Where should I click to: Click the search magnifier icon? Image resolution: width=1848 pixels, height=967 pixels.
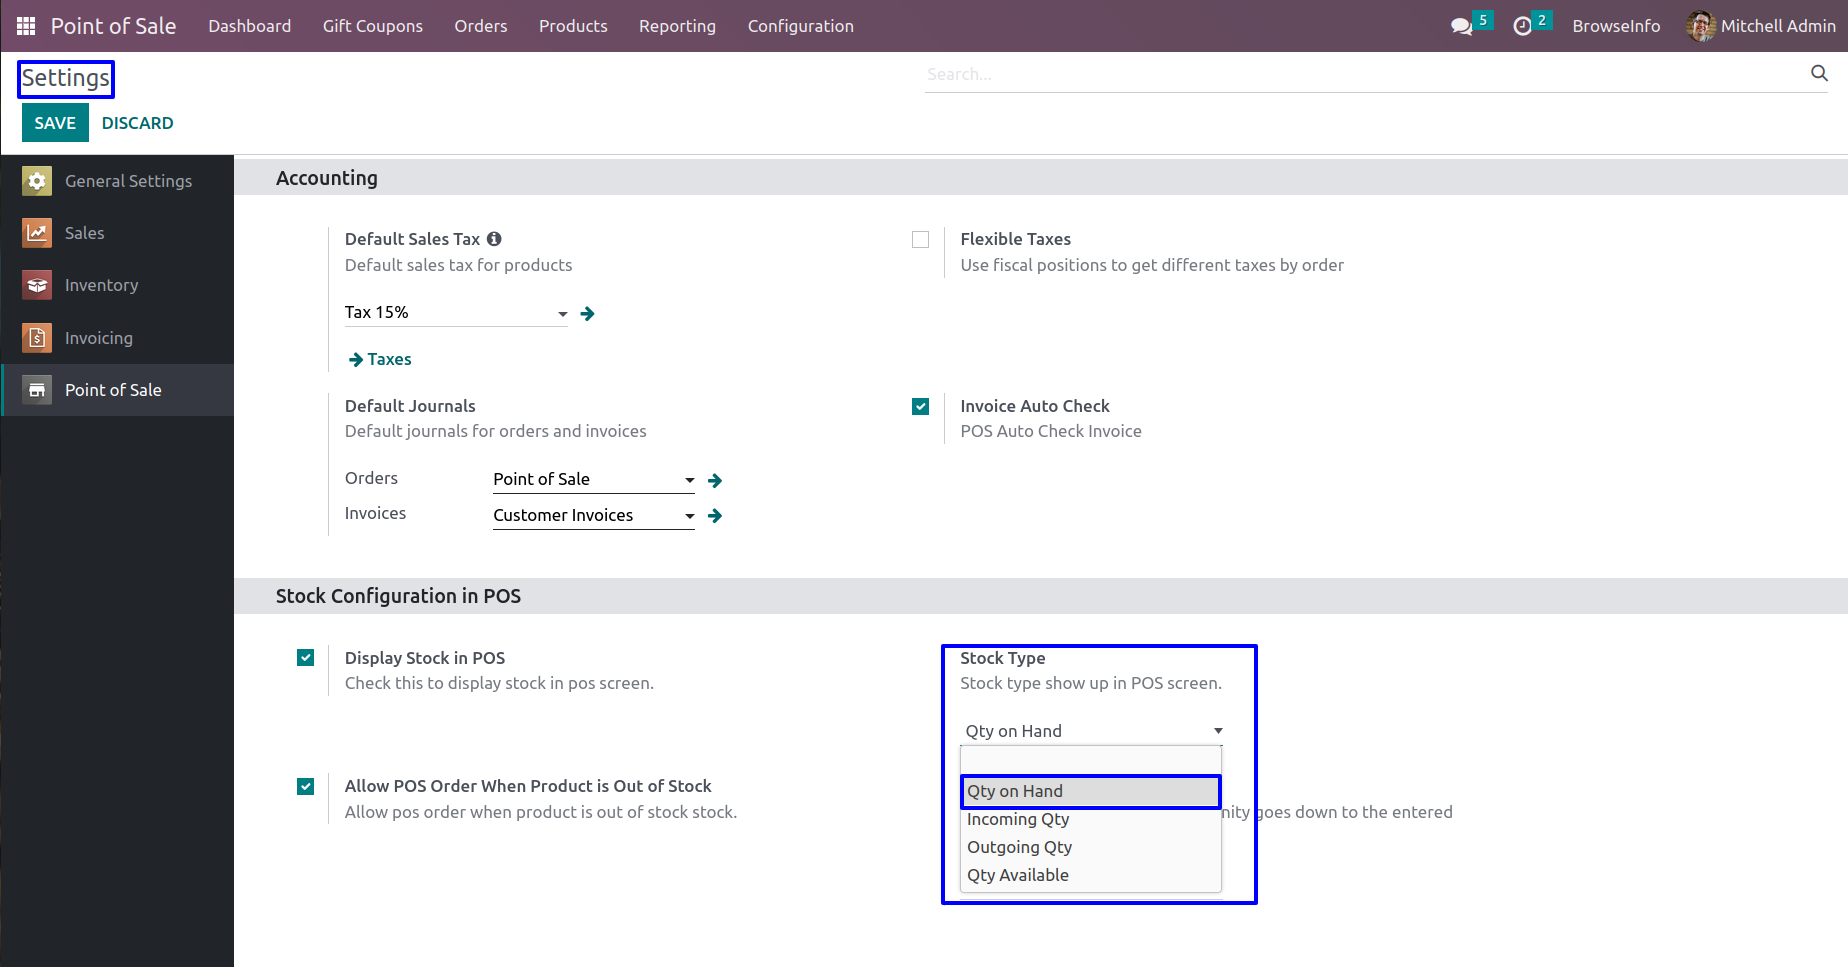(x=1819, y=73)
